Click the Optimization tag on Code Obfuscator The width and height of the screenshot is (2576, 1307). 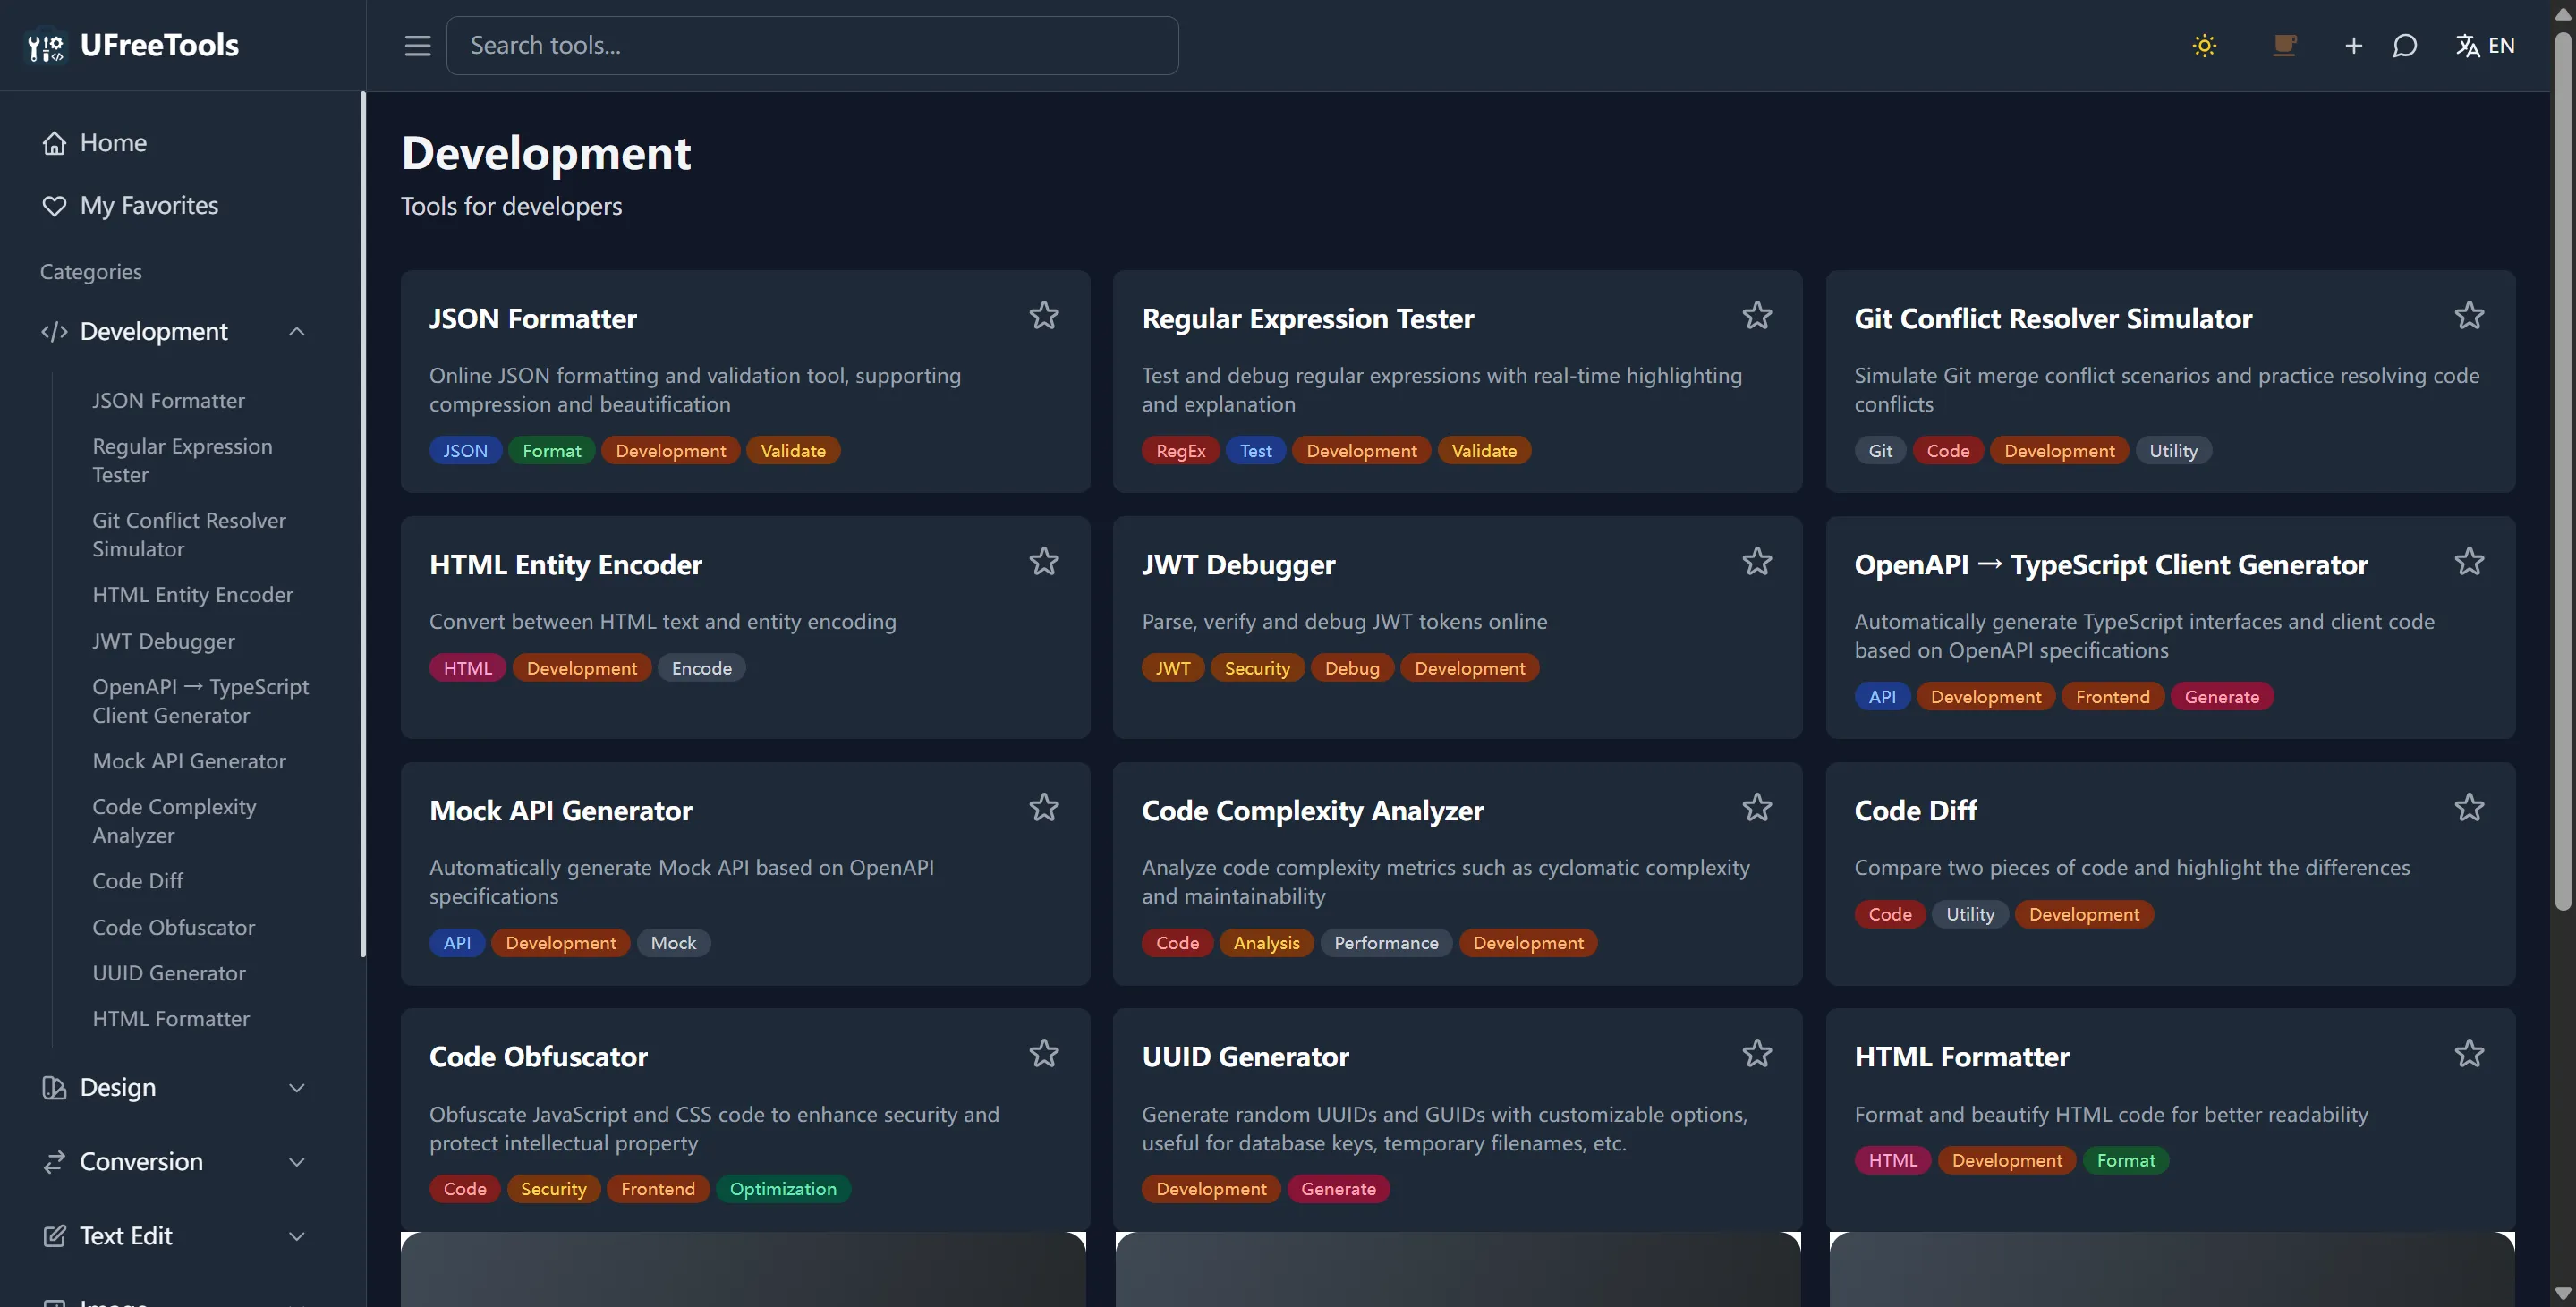coord(782,1189)
